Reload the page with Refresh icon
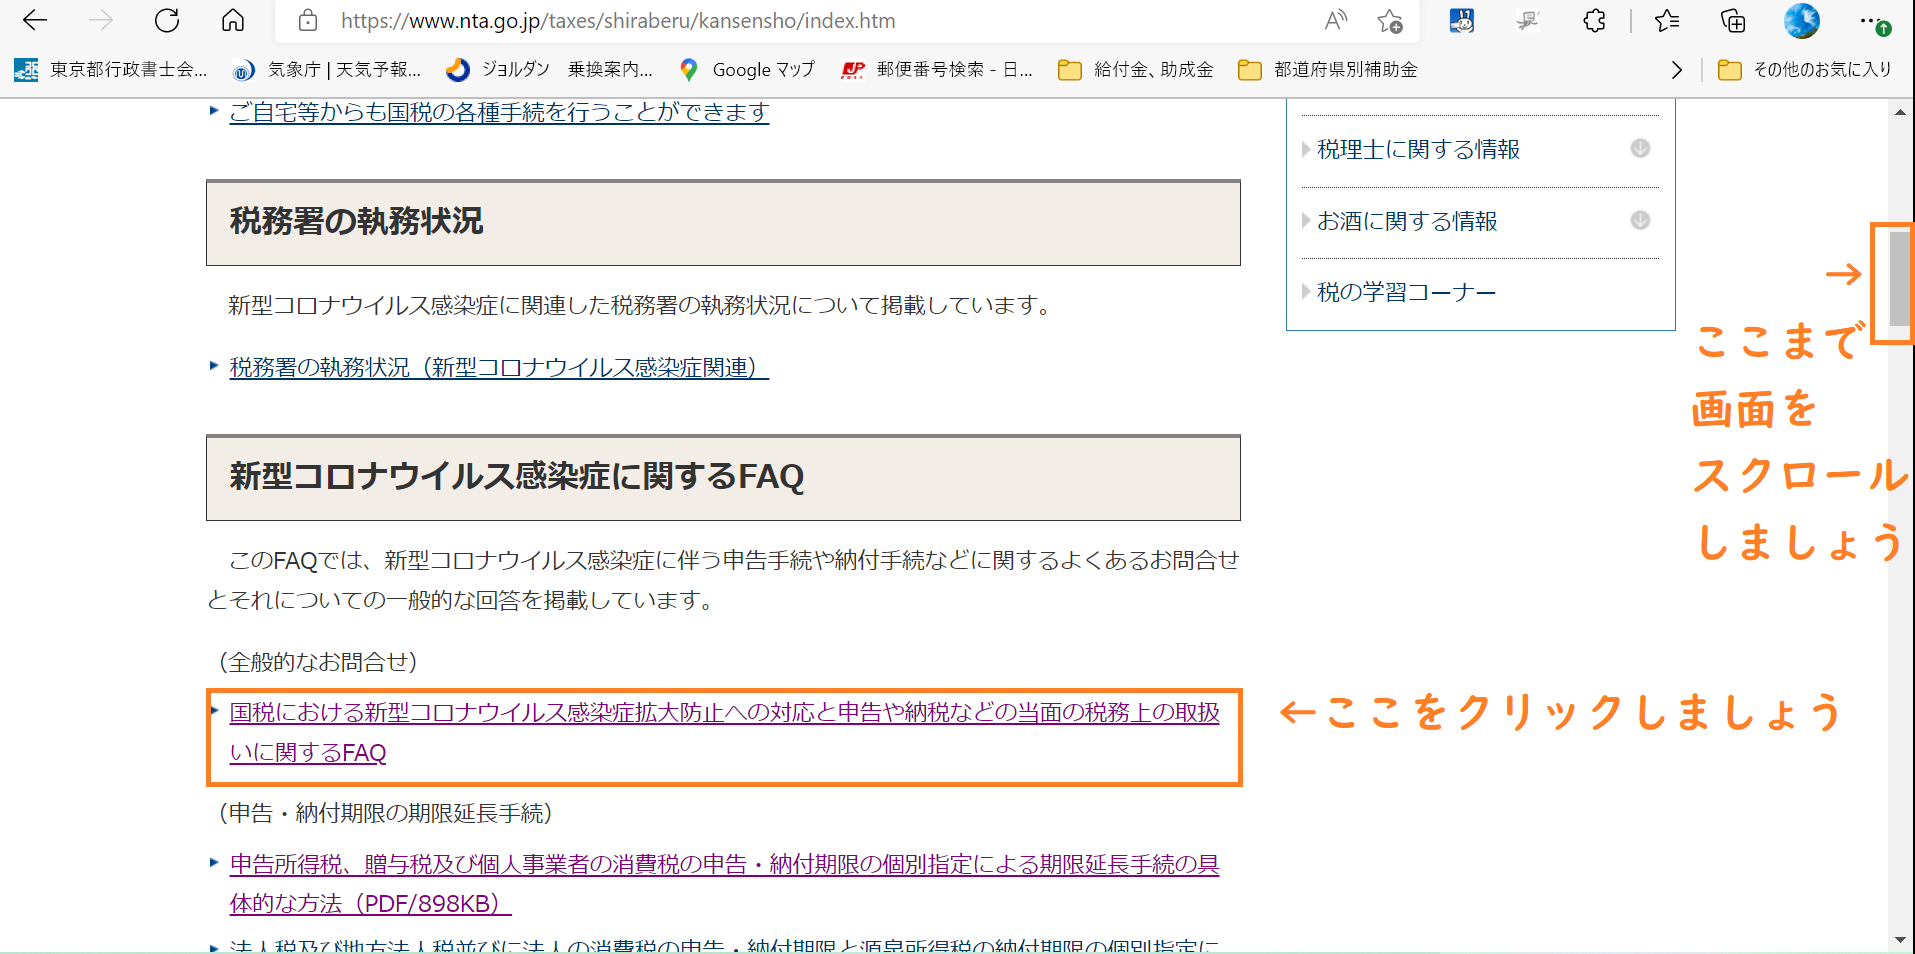The width and height of the screenshot is (1915, 954). 167,21
